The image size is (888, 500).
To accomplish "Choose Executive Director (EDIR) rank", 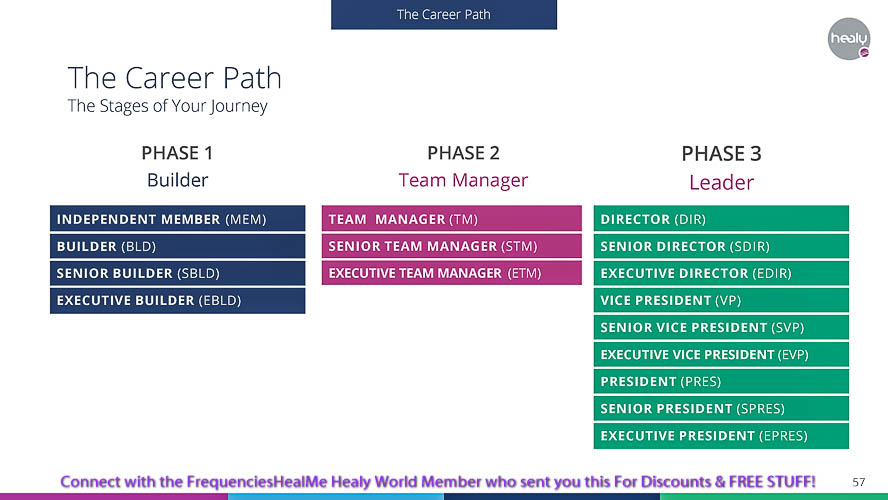I will coord(721,273).
